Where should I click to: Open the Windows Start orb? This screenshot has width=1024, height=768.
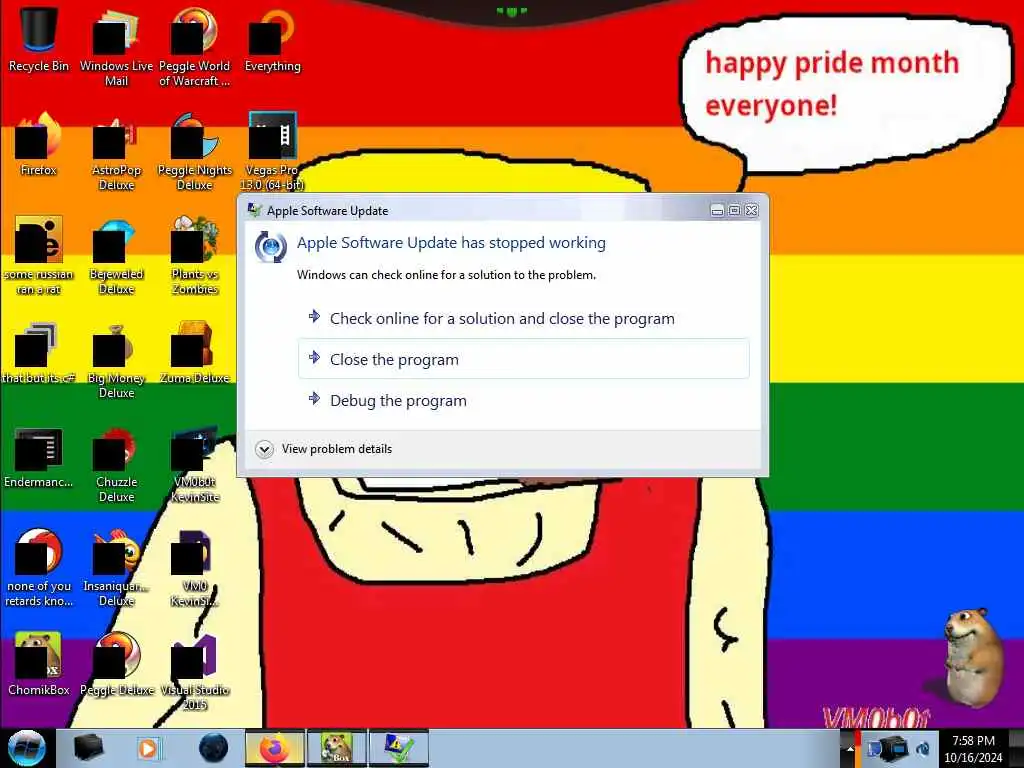[x=27, y=748]
